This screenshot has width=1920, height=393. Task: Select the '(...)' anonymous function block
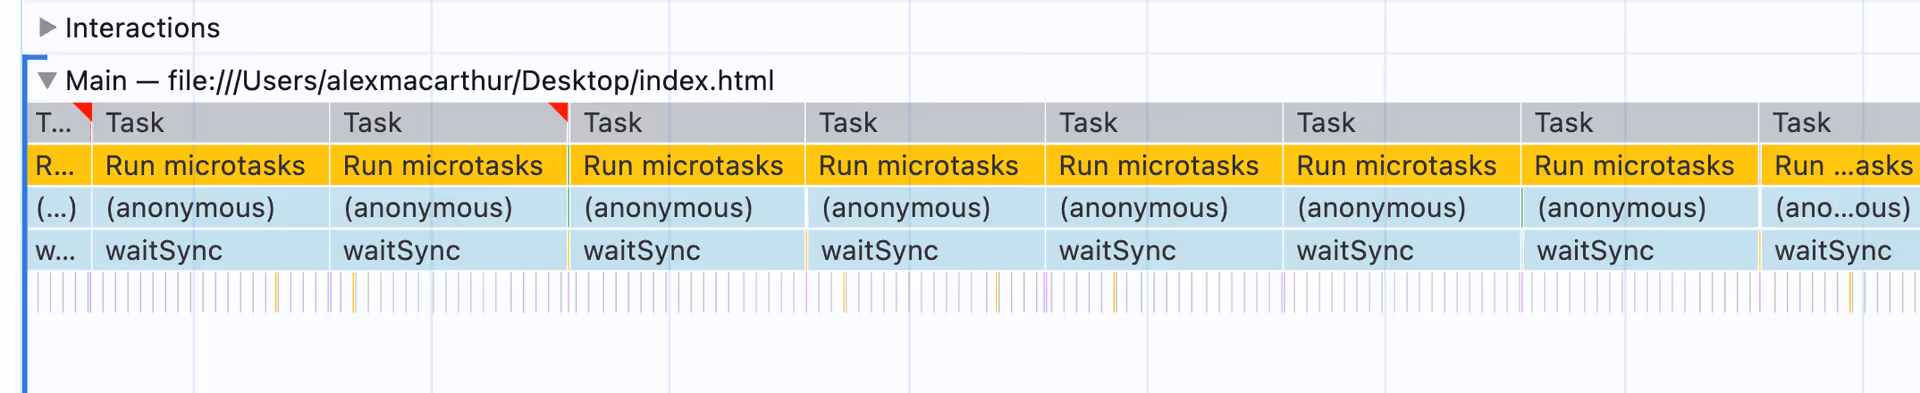59,208
